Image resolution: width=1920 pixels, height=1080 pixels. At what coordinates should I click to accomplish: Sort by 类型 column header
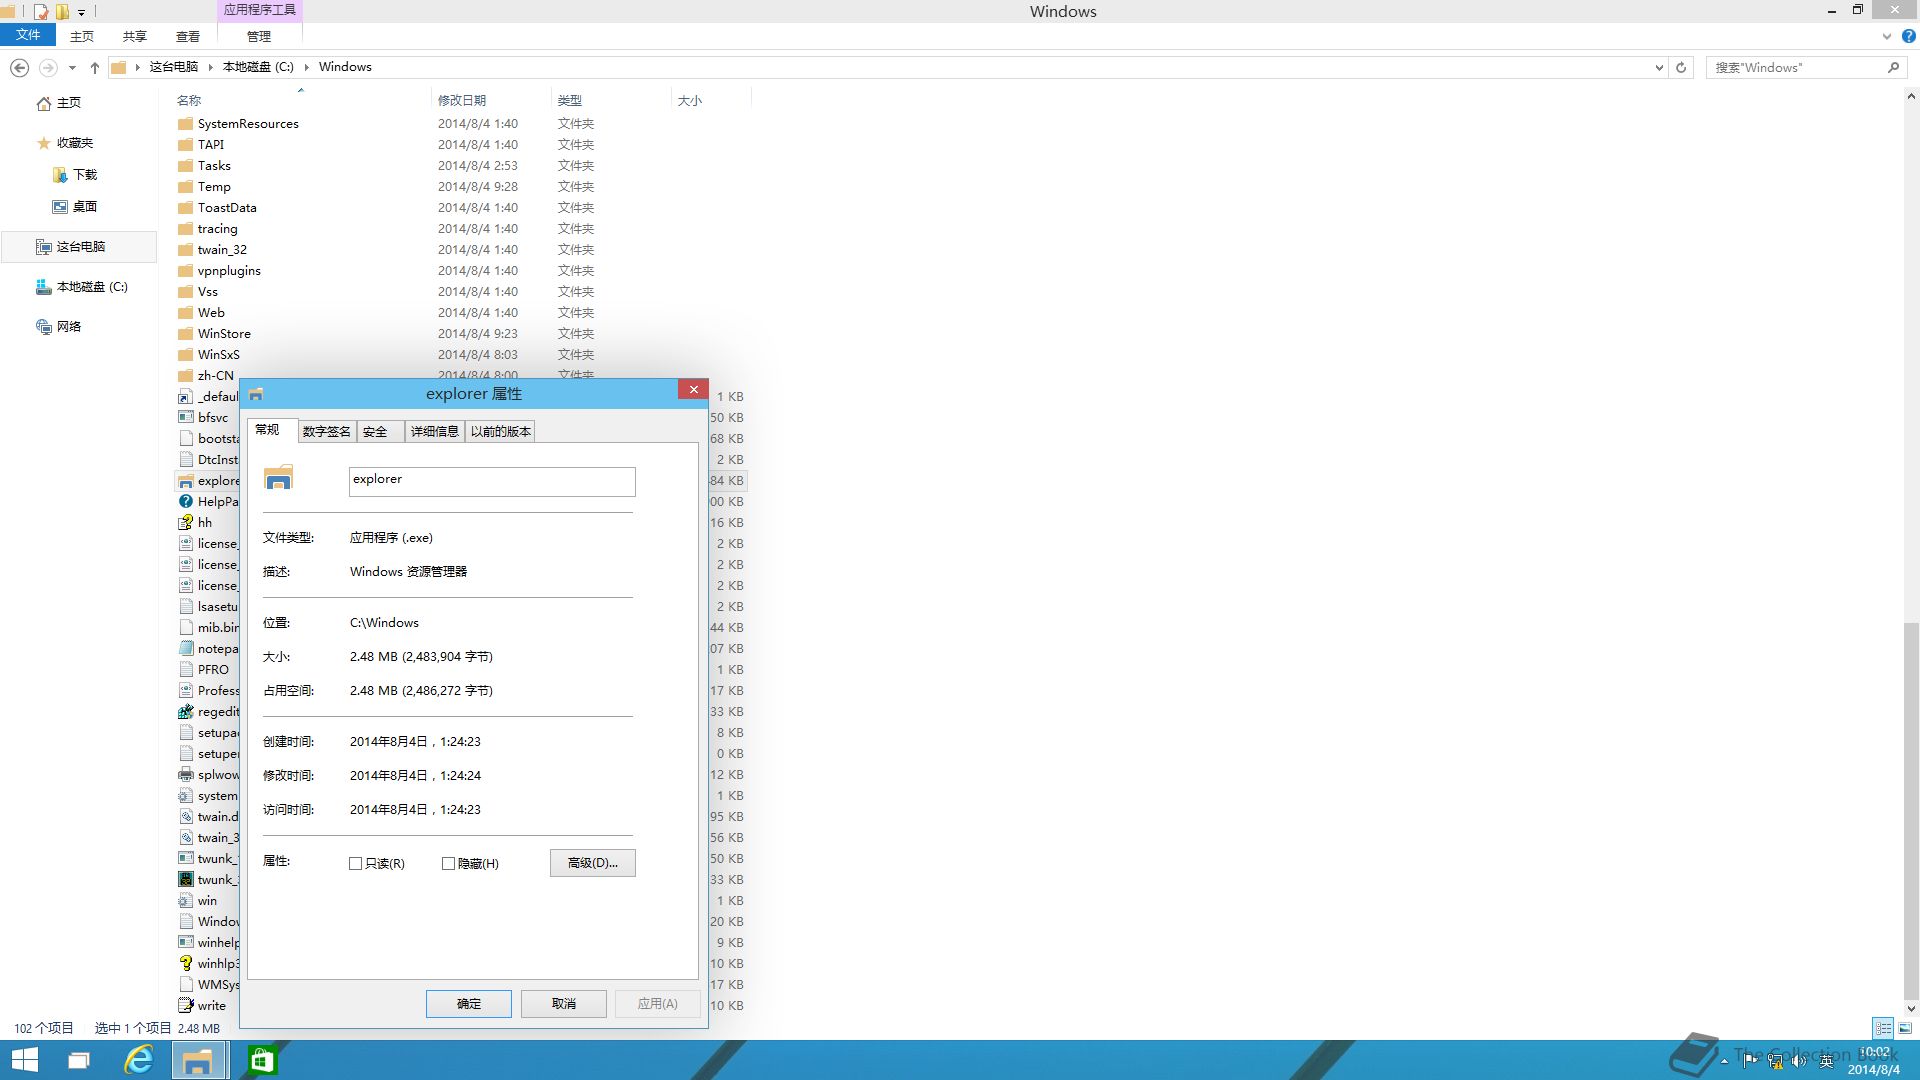[x=610, y=100]
